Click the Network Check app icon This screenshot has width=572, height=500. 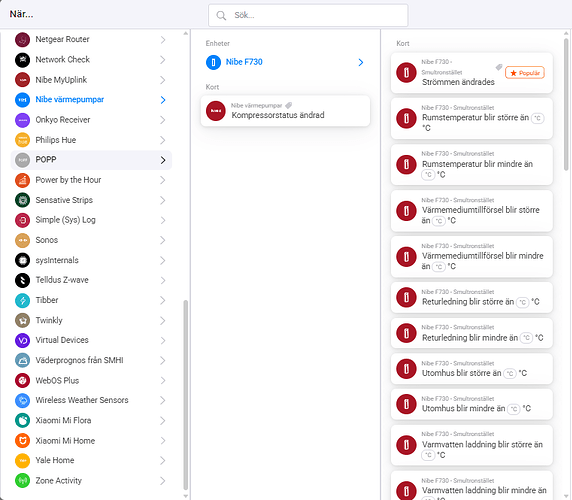point(22,59)
